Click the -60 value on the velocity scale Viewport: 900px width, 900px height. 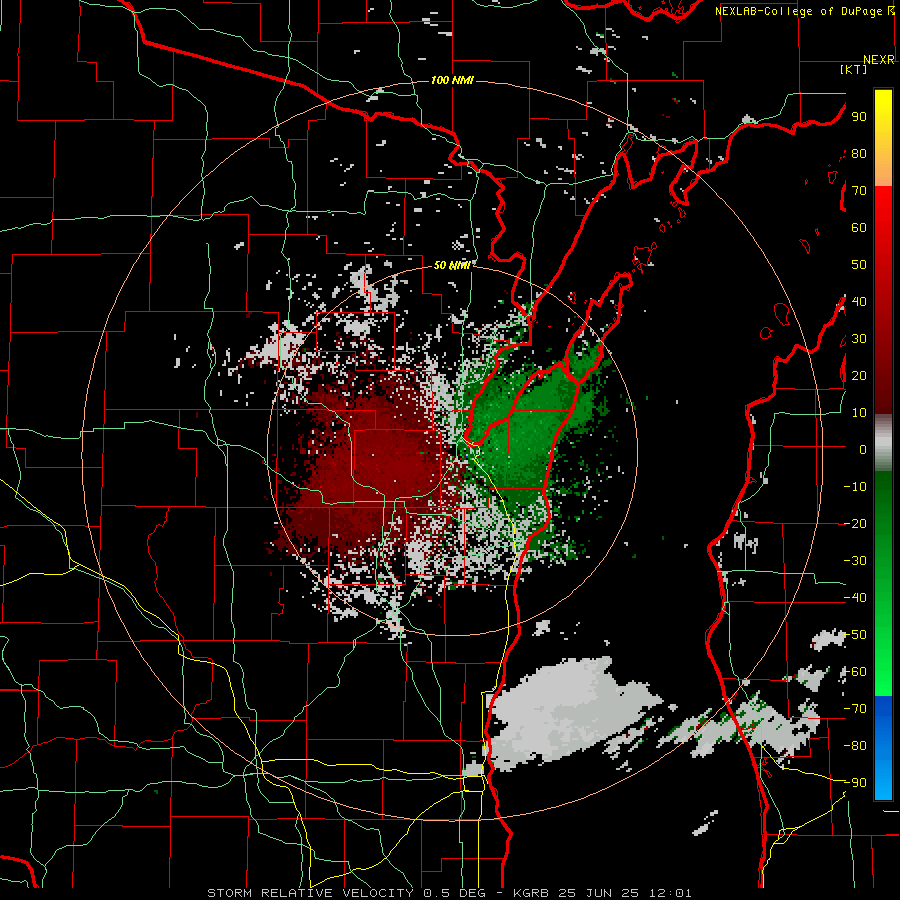[855, 672]
